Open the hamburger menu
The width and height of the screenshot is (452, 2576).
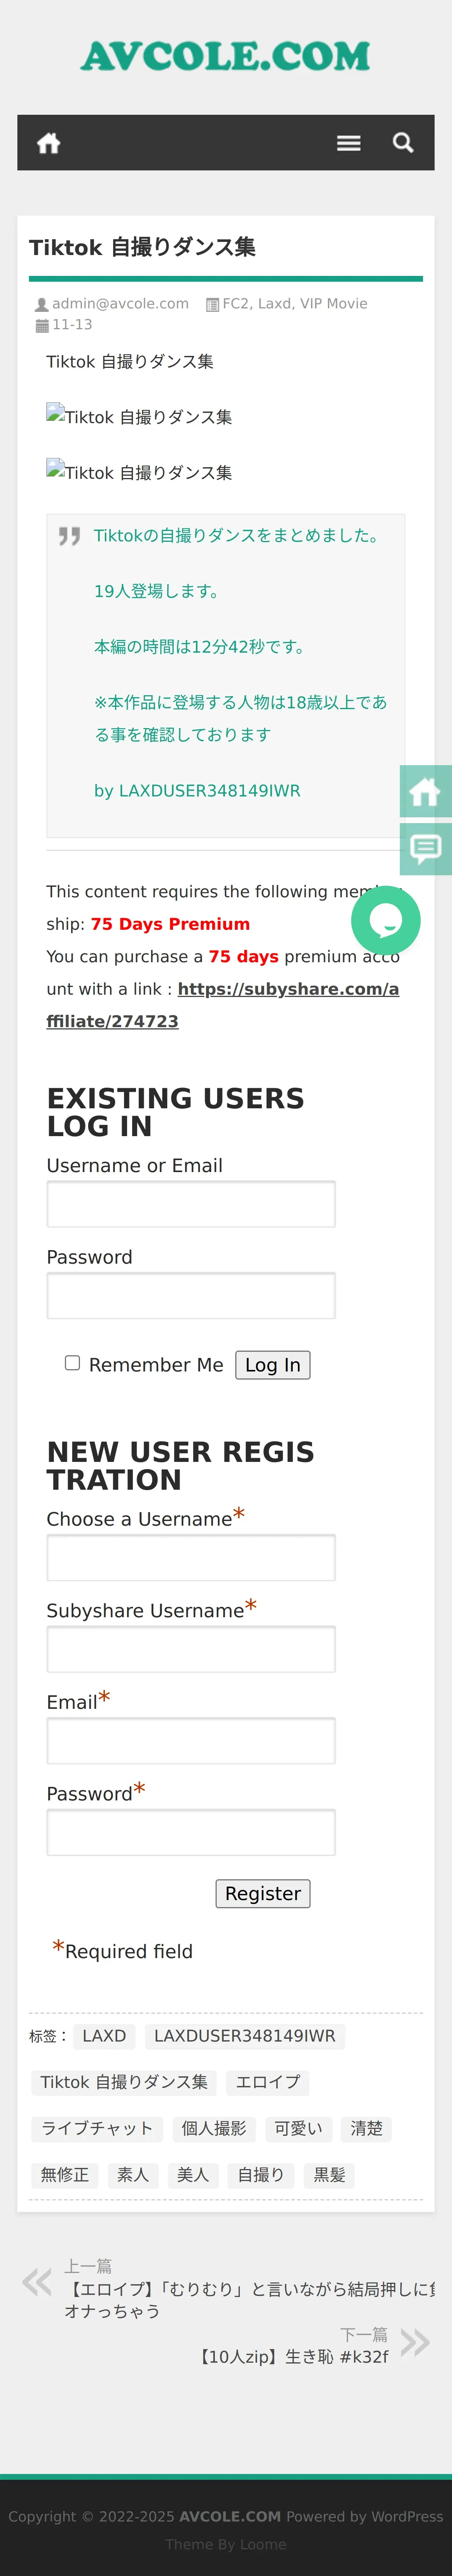[x=348, y=143]
